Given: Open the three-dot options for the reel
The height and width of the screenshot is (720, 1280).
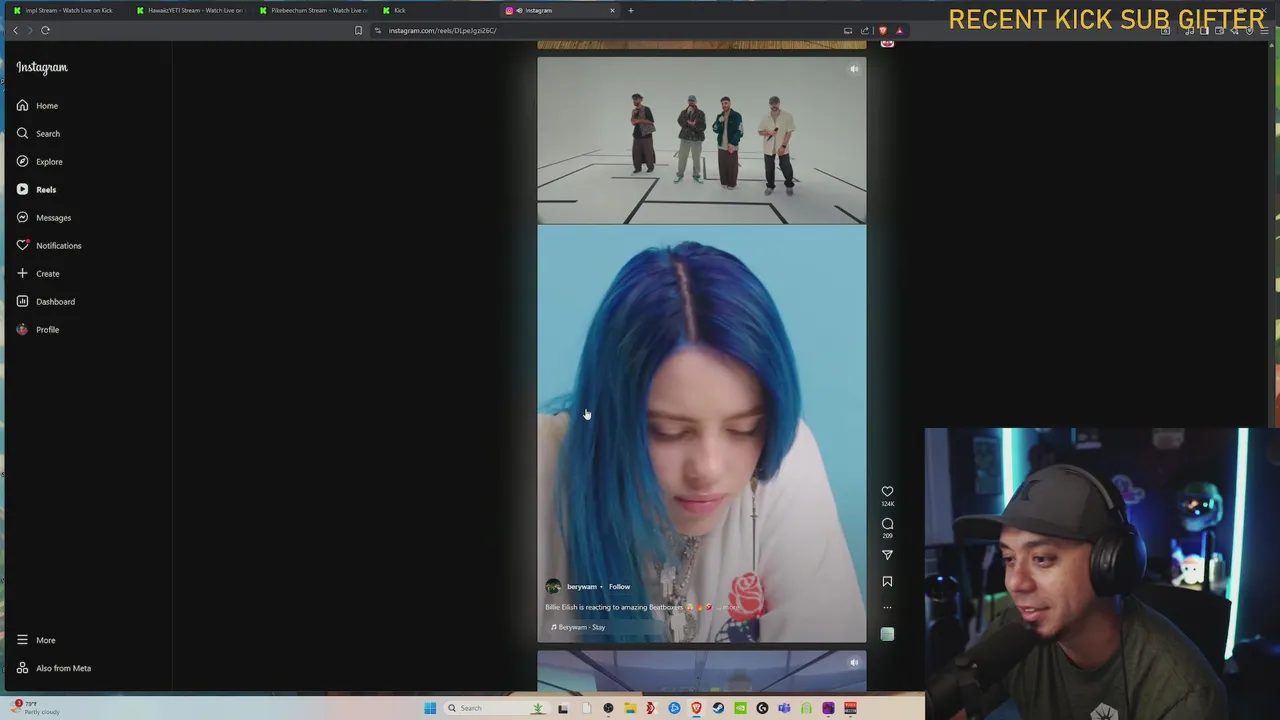Looking at the screenshot, I should tap(887, 607).
